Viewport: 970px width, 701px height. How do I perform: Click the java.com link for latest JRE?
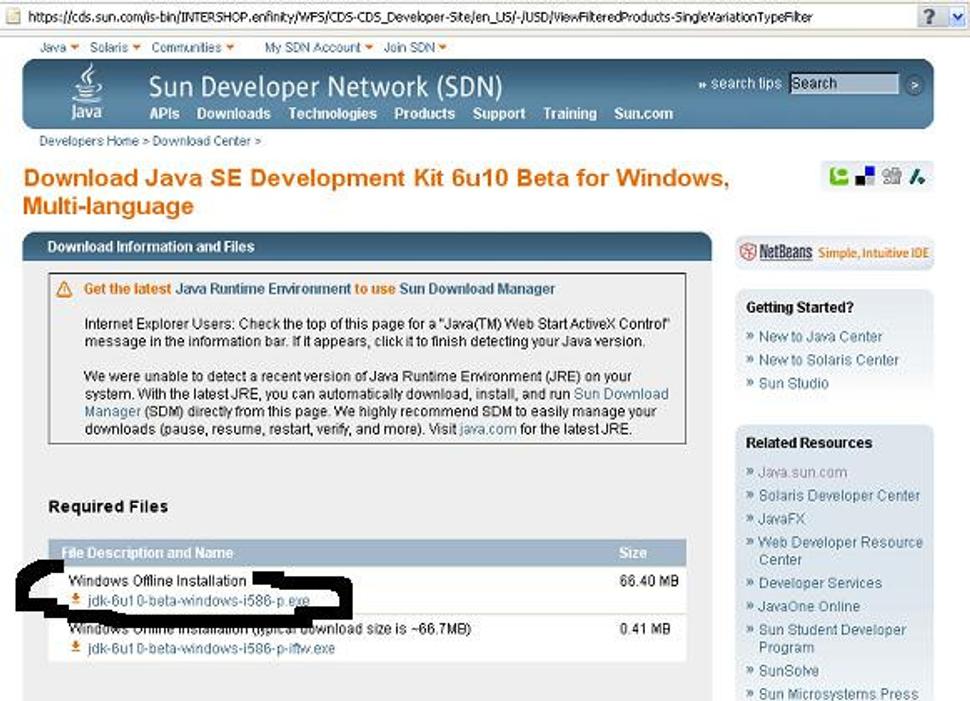pos(487,429)
